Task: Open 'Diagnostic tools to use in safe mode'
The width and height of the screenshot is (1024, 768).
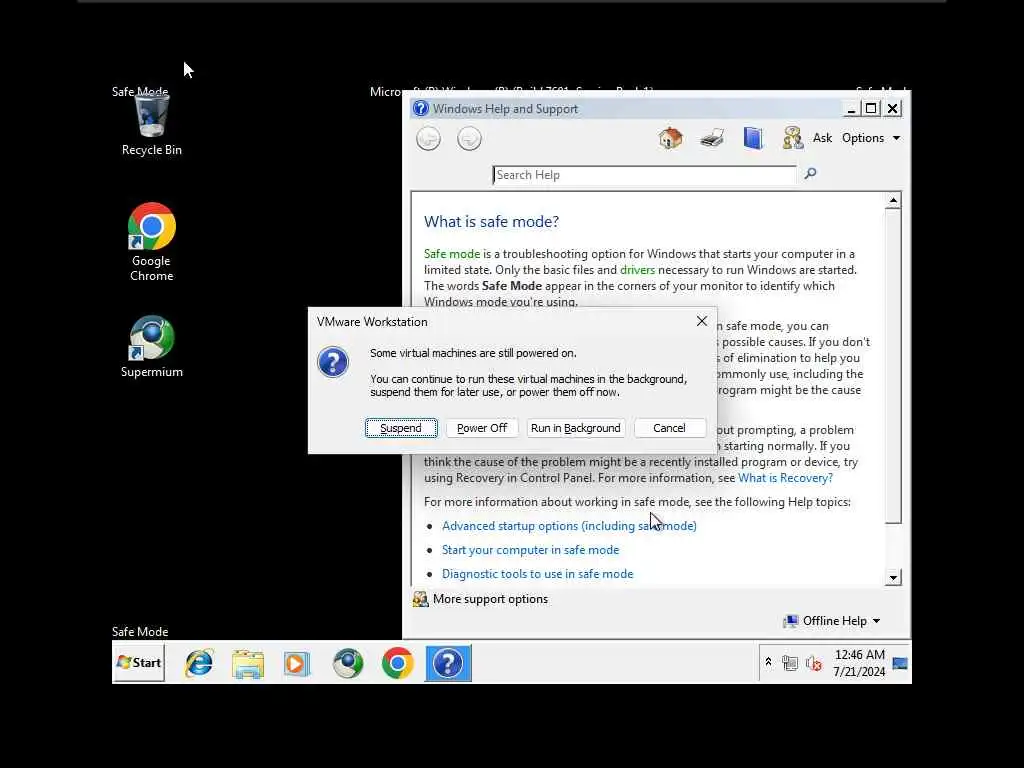Action: click(x=537, y=574)
